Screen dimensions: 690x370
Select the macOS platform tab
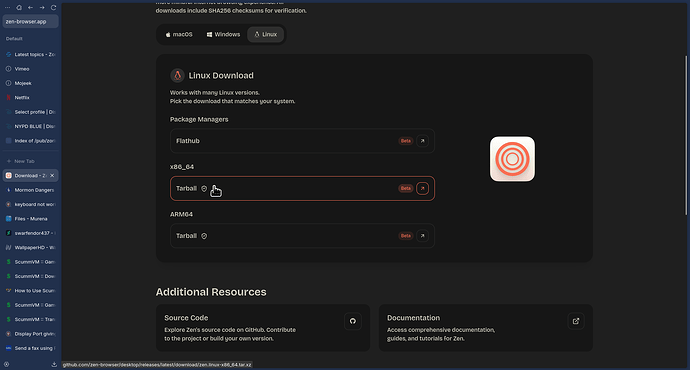coord(179,34)
